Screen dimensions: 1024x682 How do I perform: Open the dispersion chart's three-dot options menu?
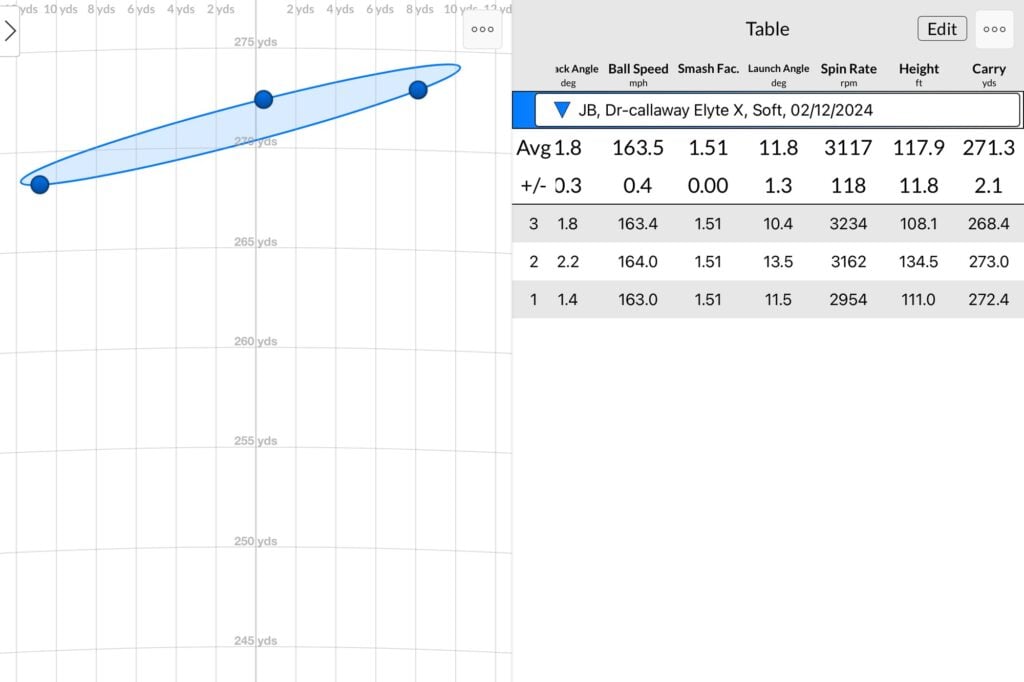tap(482, 30)
